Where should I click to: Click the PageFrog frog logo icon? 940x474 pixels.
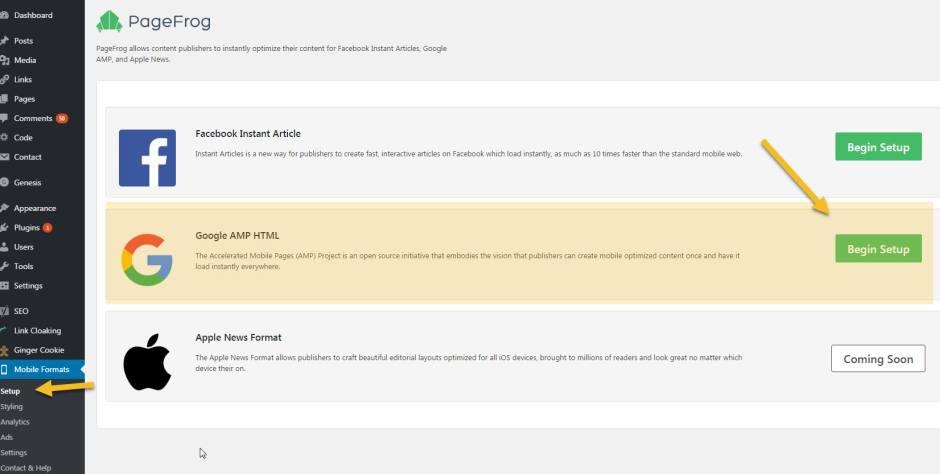pyautogui.click(x=109, y=22)
